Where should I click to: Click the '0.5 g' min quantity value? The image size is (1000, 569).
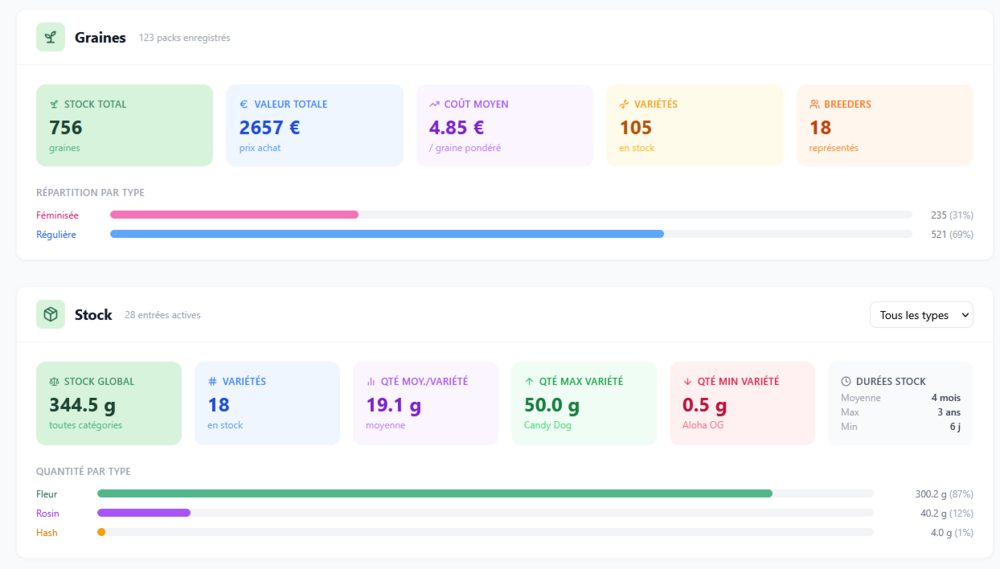coord(705,405)
